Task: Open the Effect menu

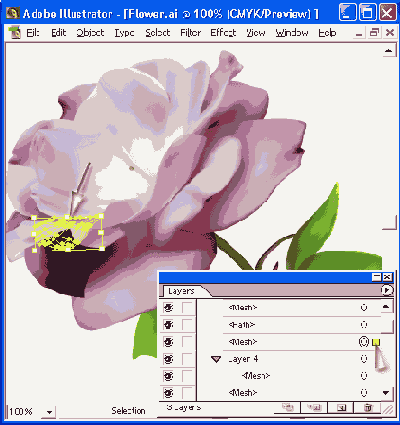Action: click(x=223, y=33)
